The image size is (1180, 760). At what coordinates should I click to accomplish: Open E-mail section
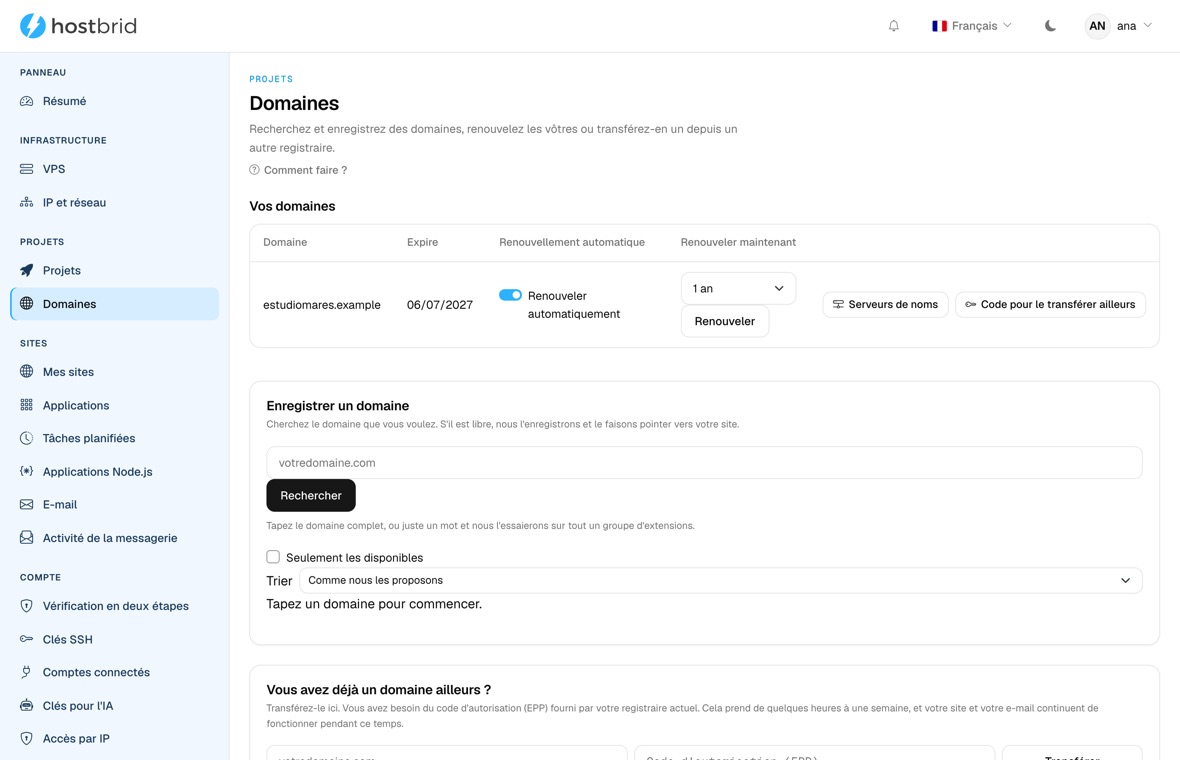pyautogui.click(x=114, y=504)
